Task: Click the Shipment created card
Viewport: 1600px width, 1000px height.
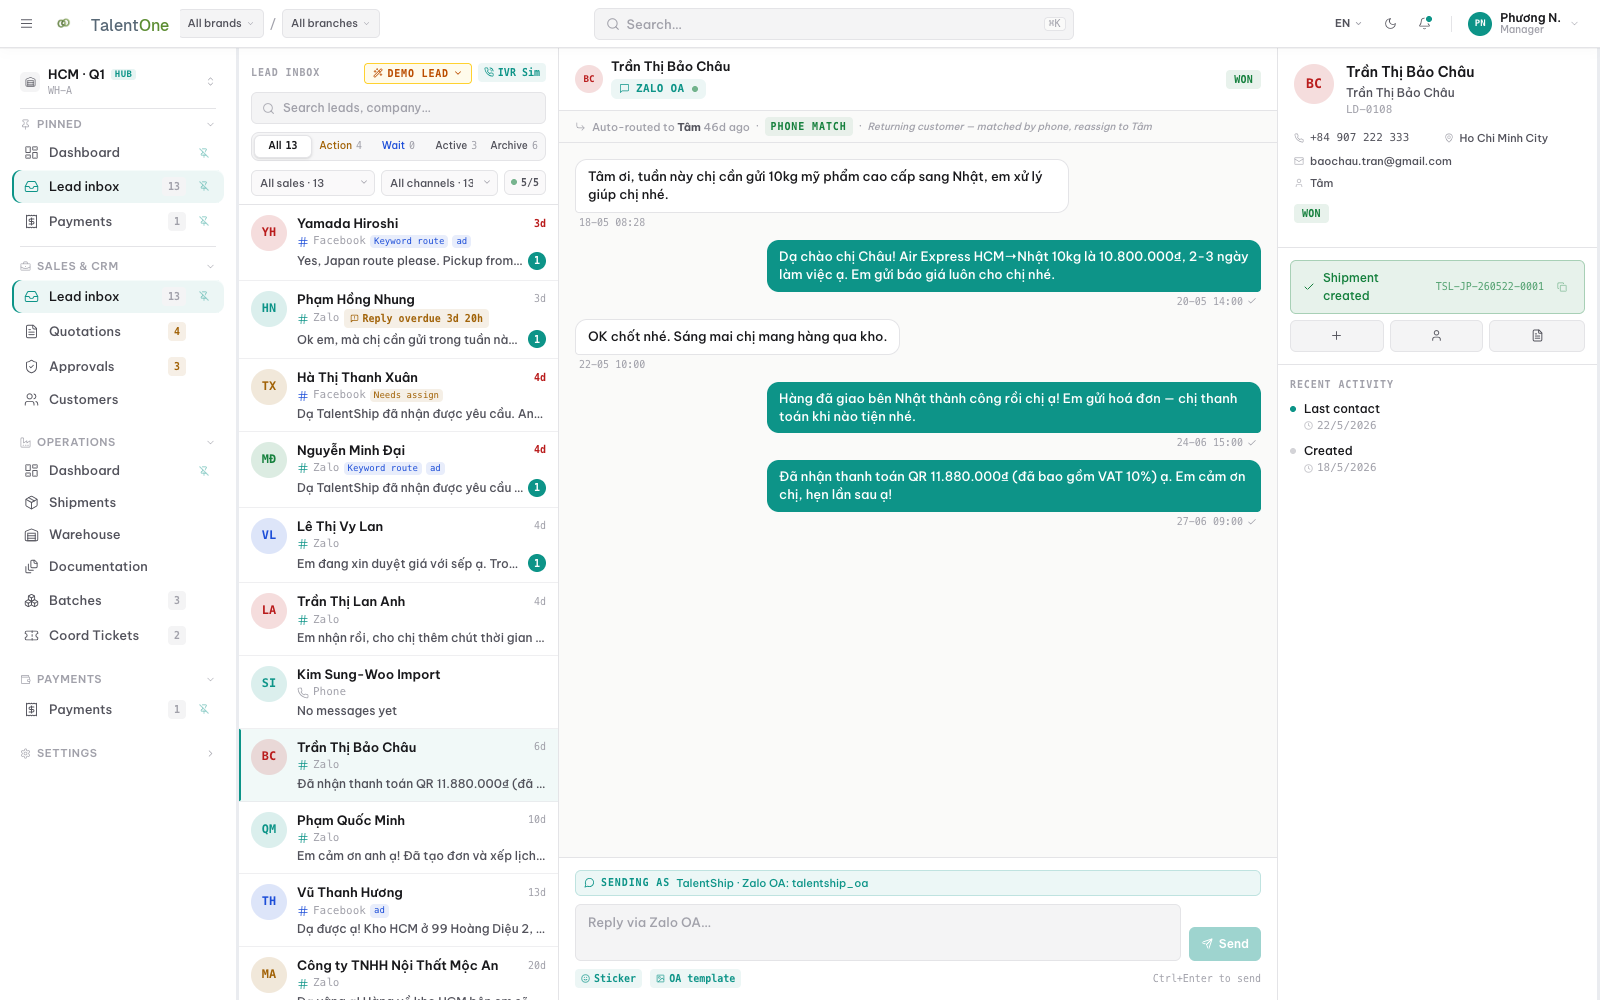Action: (1437, 287)
